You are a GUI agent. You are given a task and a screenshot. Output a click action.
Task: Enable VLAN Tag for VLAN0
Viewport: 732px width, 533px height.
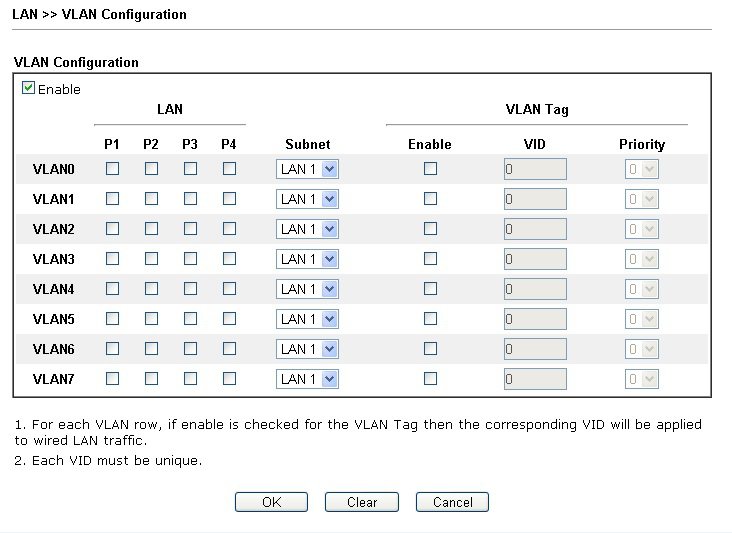430,169
